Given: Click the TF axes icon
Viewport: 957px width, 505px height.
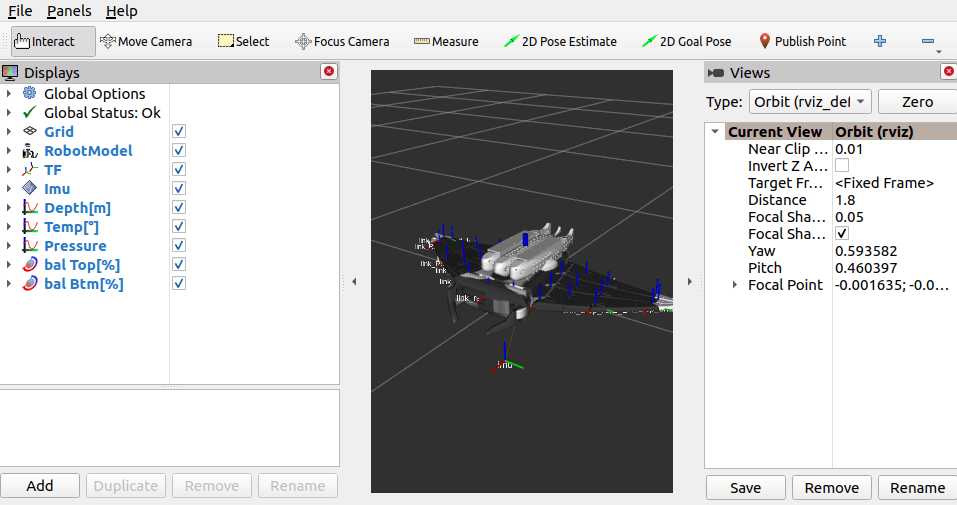Looking at the screenshot, I should pos(29,169).
